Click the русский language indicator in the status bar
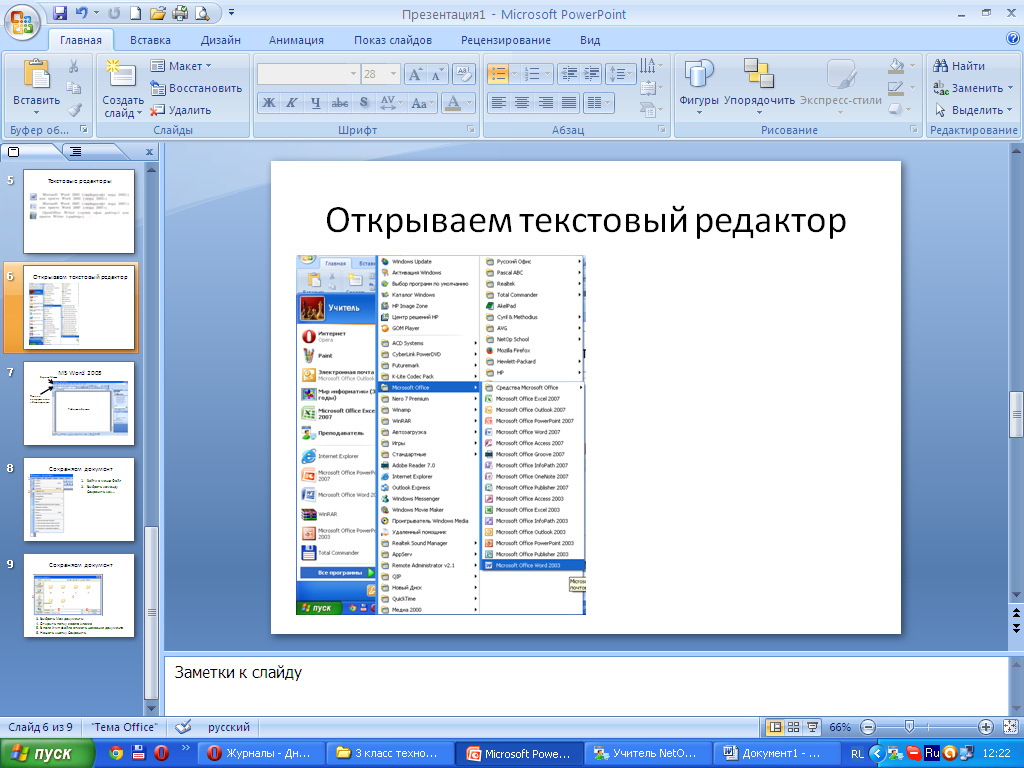The width and height of the screenshot is (1024, 768). (x=229, y=727)
